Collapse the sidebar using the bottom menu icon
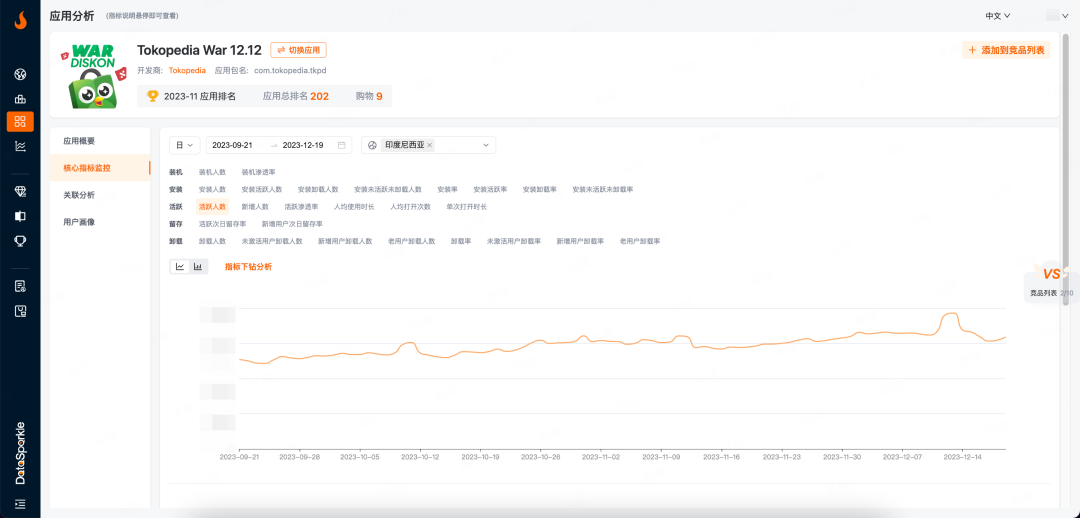 (20, 503)
